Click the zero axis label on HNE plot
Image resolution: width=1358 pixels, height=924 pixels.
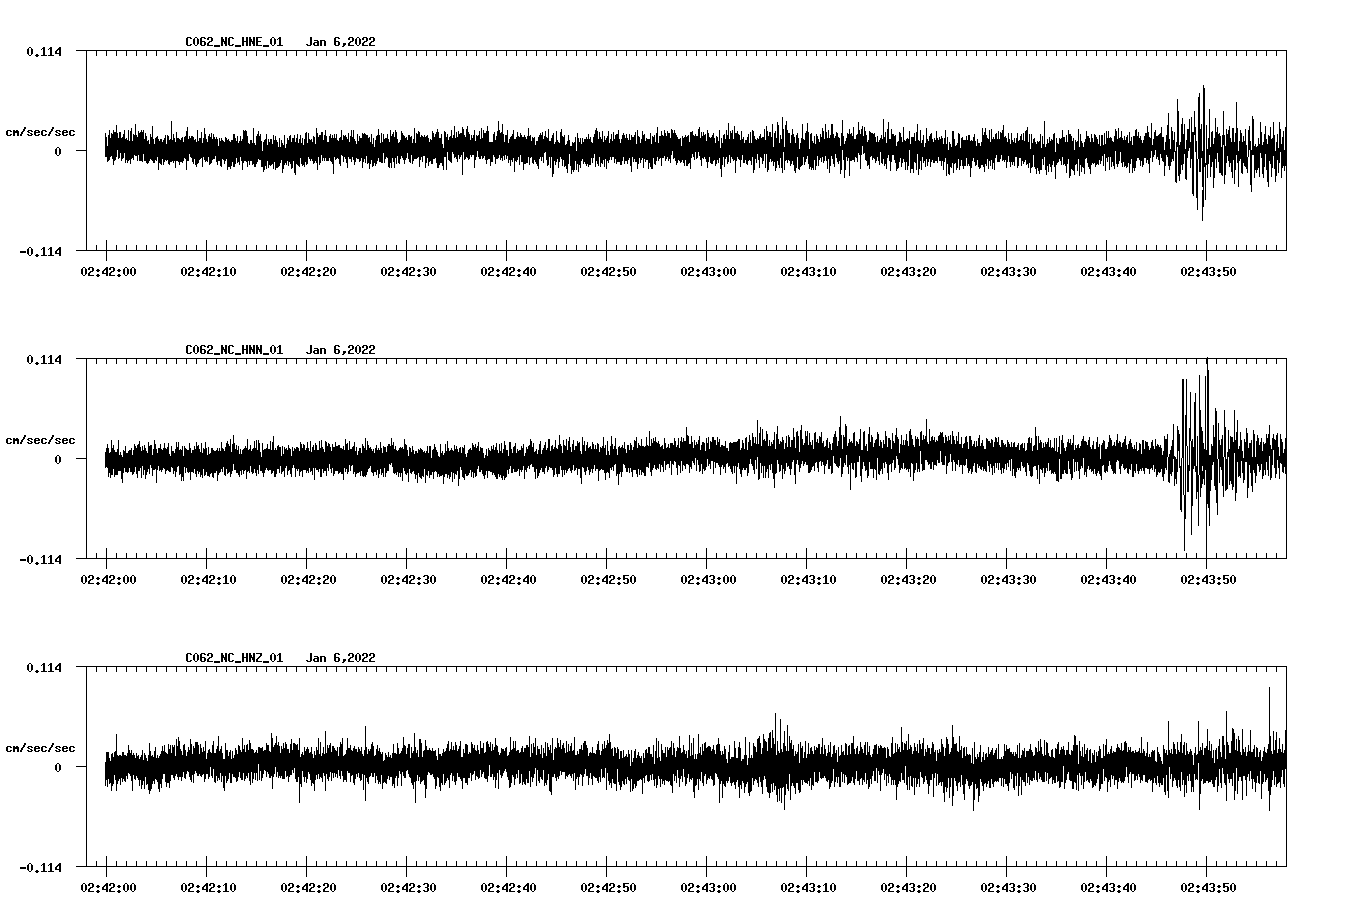pos(58,151)
